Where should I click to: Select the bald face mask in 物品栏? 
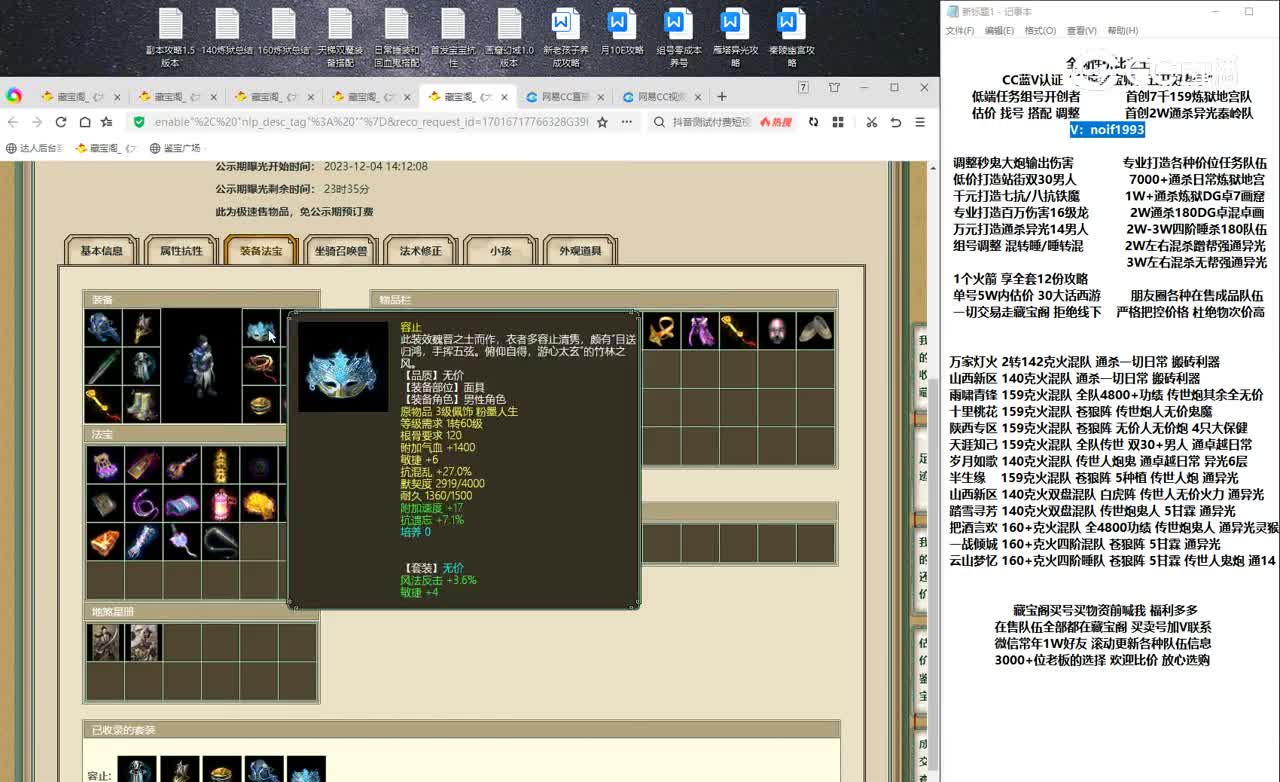point(777,331)
